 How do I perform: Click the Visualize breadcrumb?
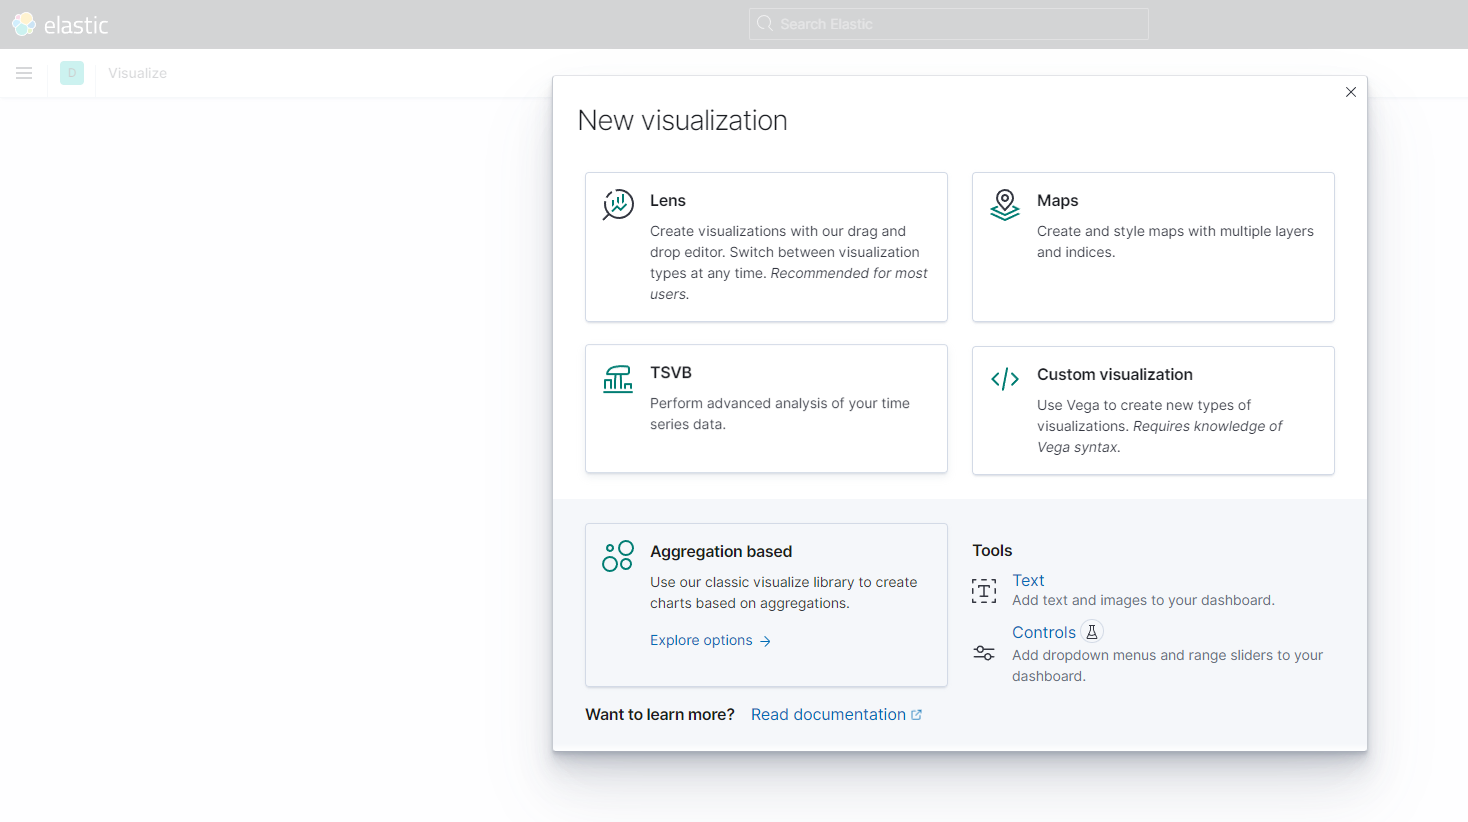pos(137,73)
